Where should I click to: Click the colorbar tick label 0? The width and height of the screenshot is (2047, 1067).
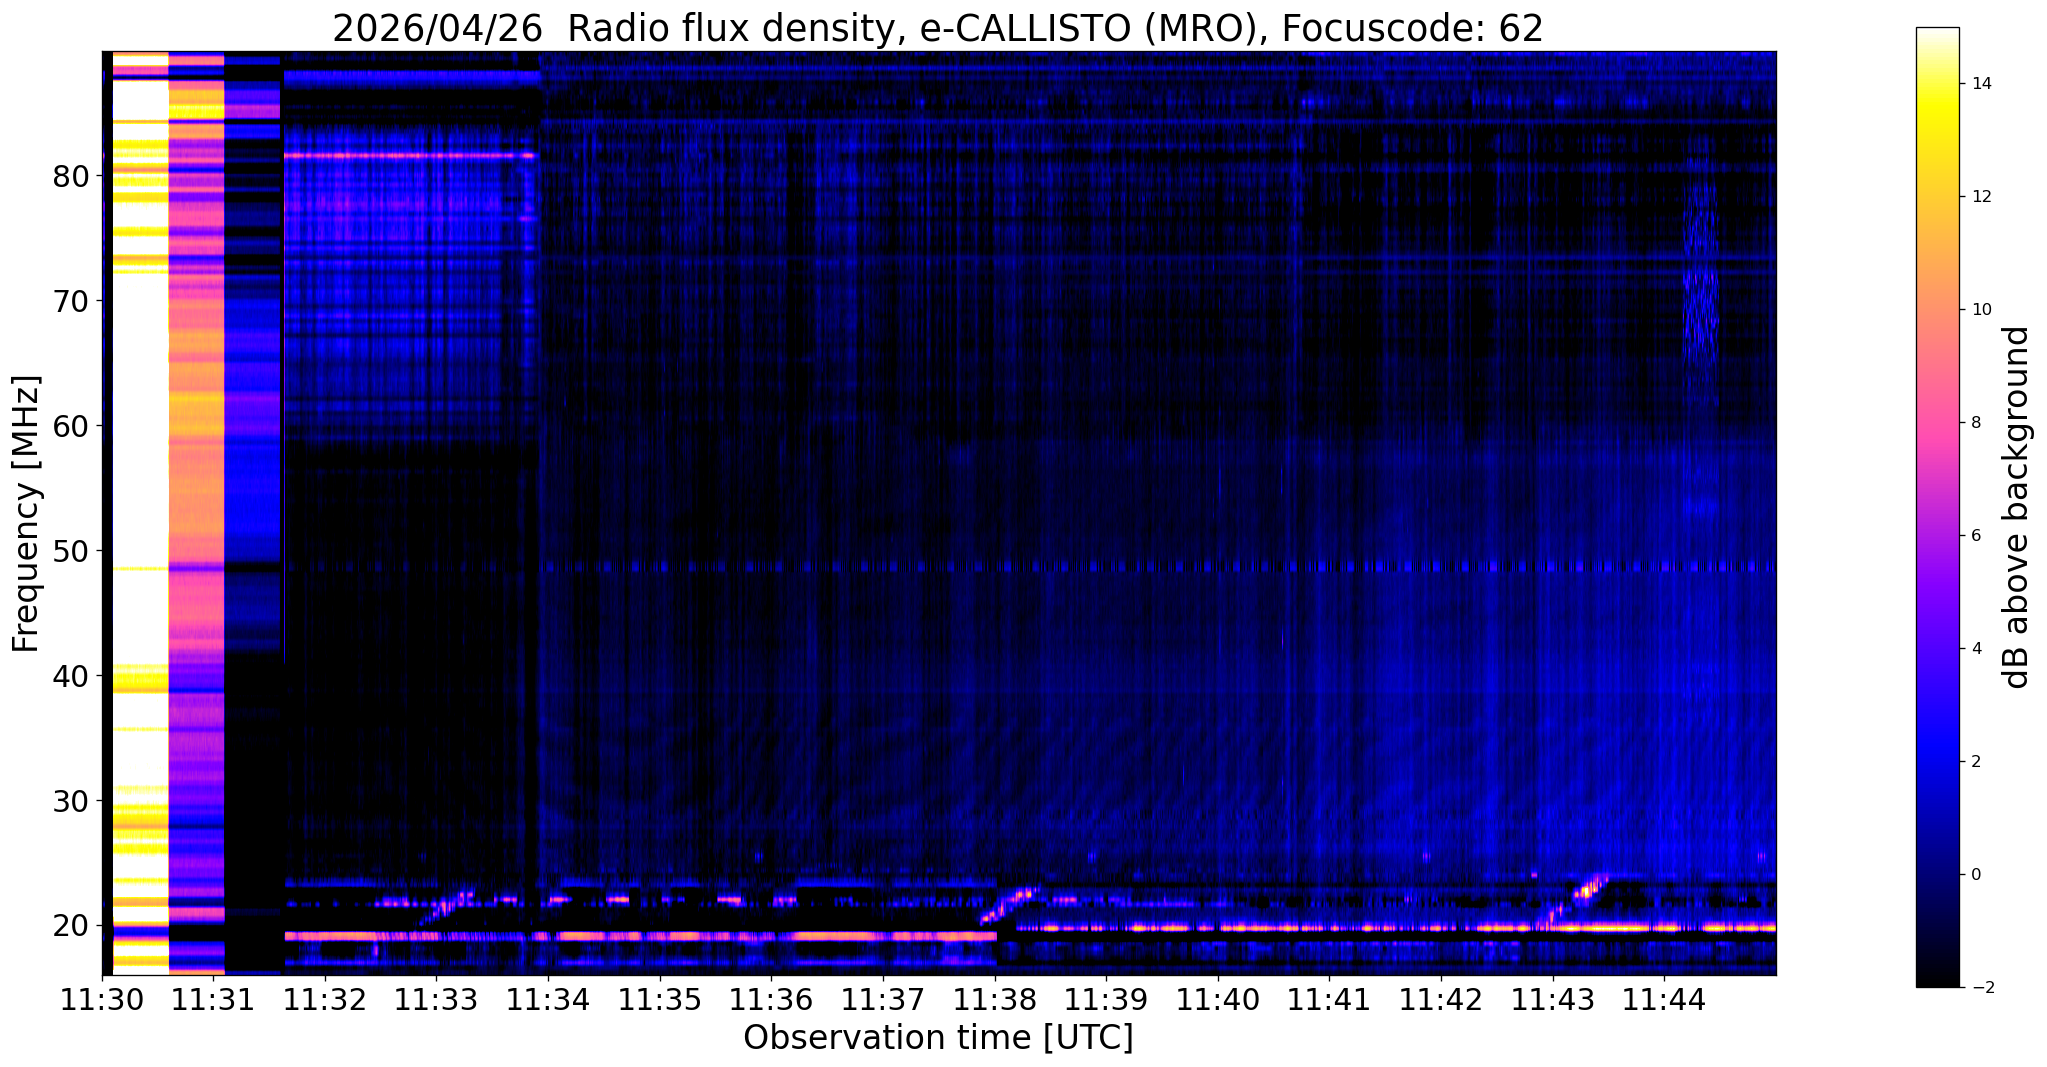coord(1974,875)
